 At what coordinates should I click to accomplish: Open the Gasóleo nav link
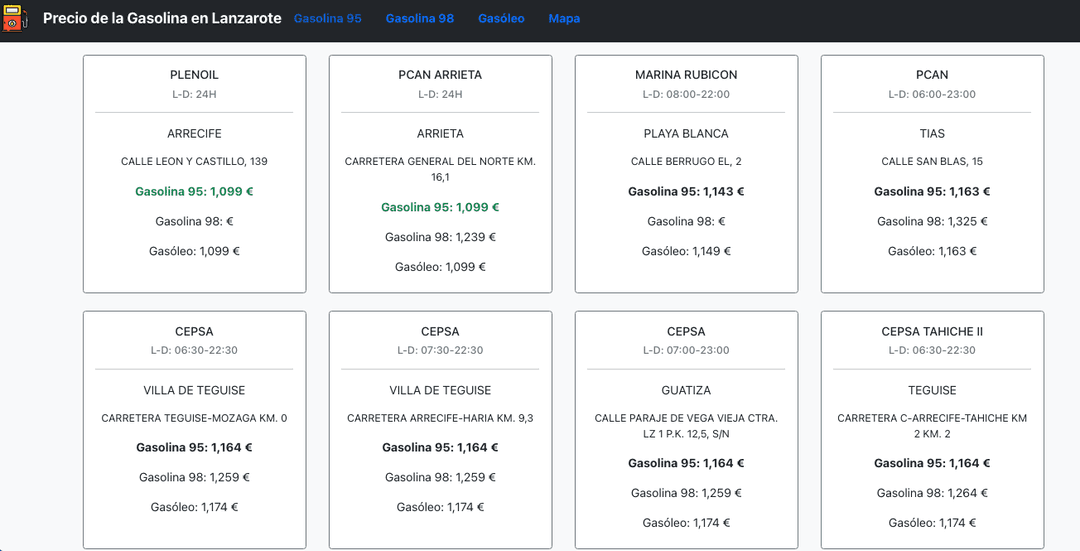point(501,19)
